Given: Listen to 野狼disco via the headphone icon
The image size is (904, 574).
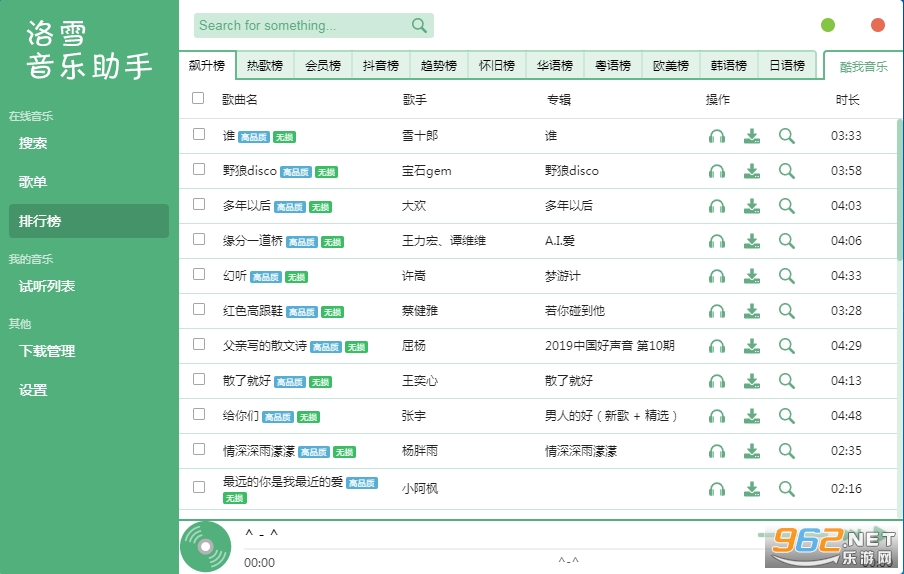Looking at the screenshot, I should (x=717, y=171).
